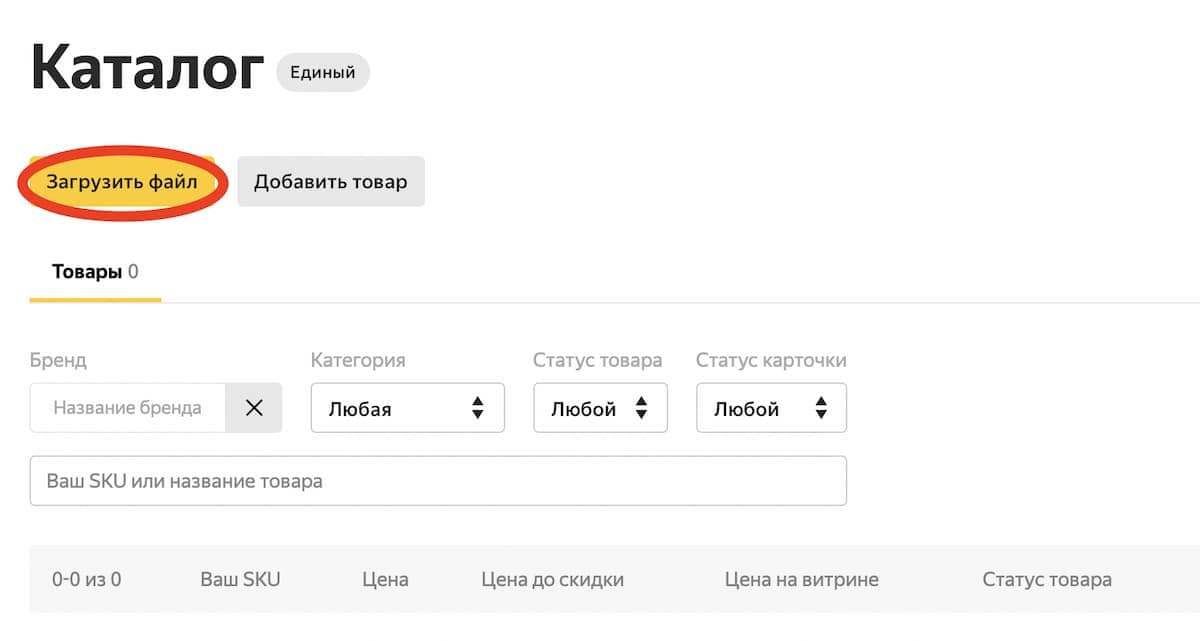This screenshot has height=641, width=1200.
Task: Click the Название бренда input field
Action: 130,407
